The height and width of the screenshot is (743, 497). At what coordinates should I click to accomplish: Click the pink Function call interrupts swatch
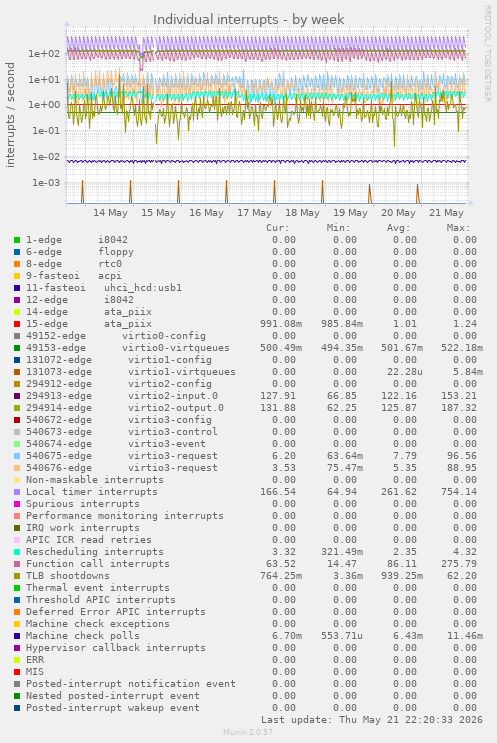17,564
